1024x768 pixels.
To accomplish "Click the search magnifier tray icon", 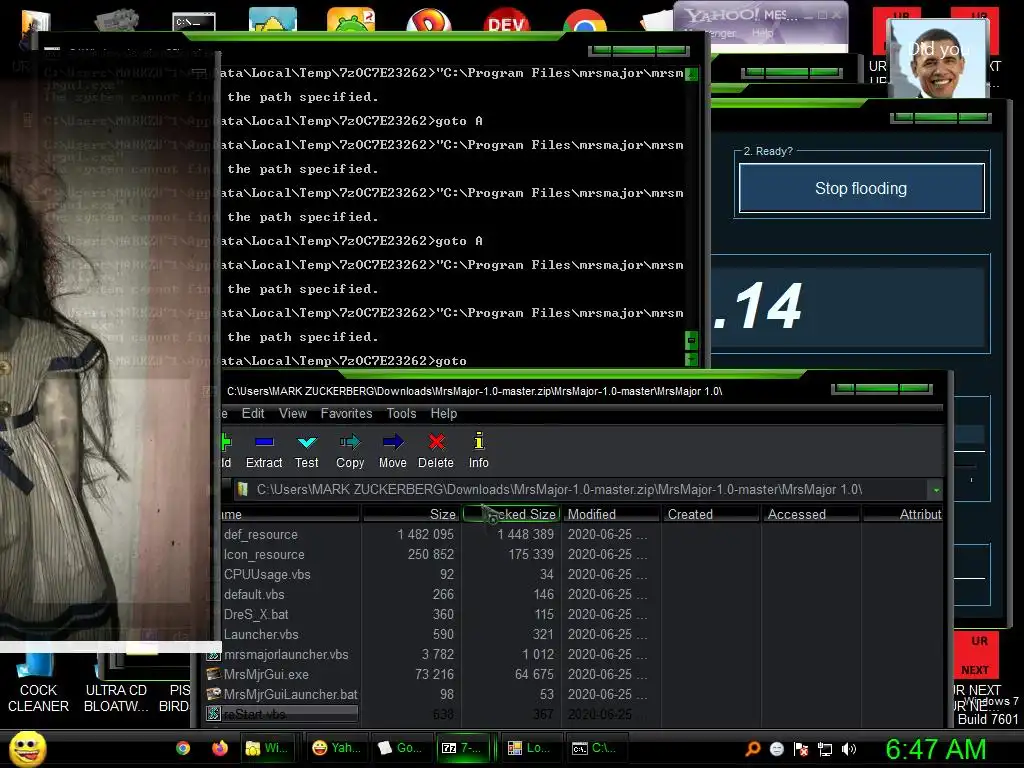I will tap(753, 749).
